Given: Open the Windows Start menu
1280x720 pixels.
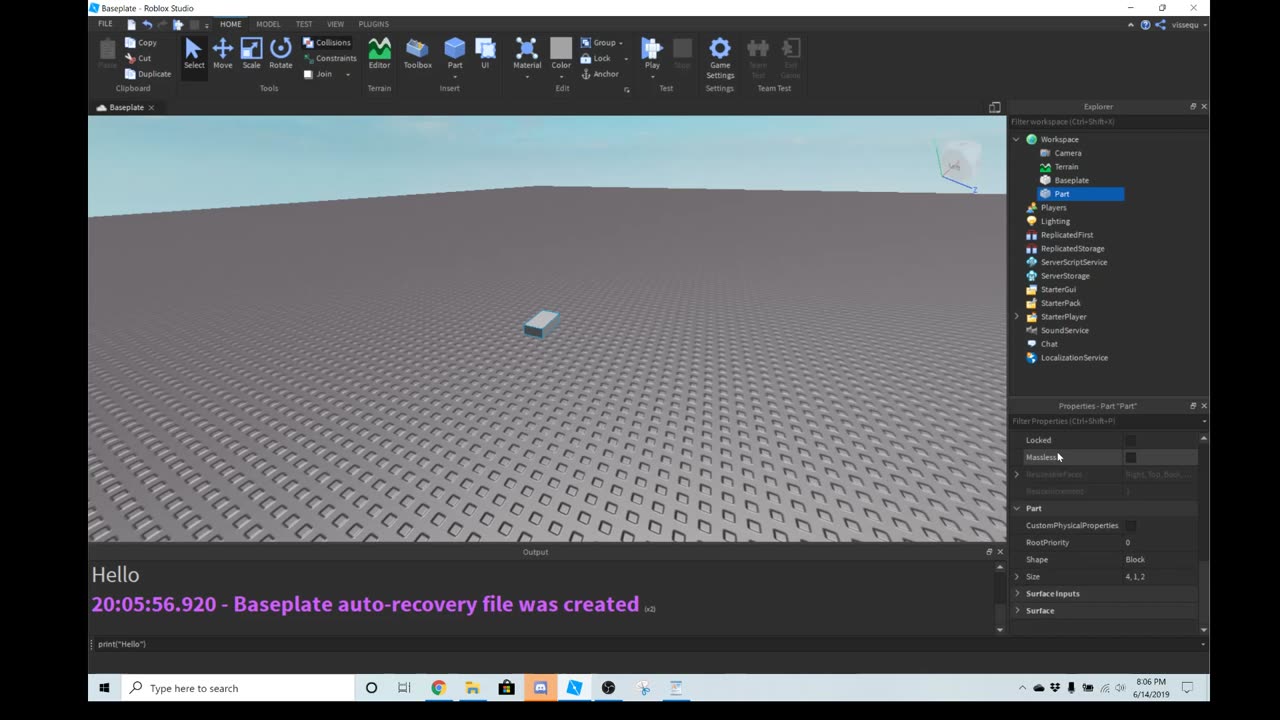Looking at the screenshot, I should pyautogui.click(x=104, y=688).
